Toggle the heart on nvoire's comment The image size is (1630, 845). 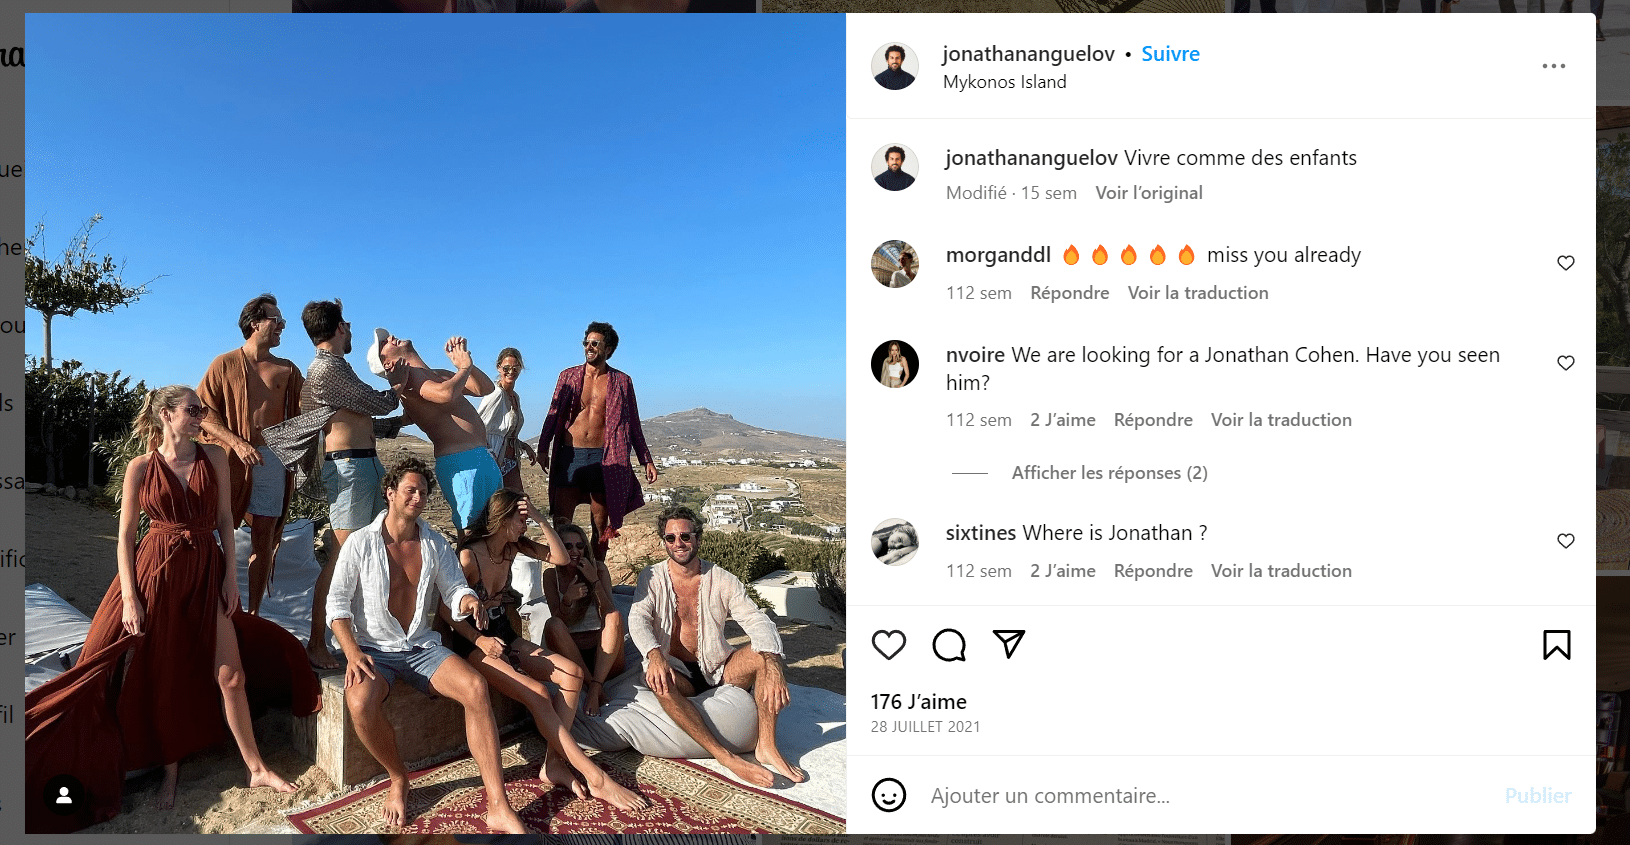[1565, 363]
